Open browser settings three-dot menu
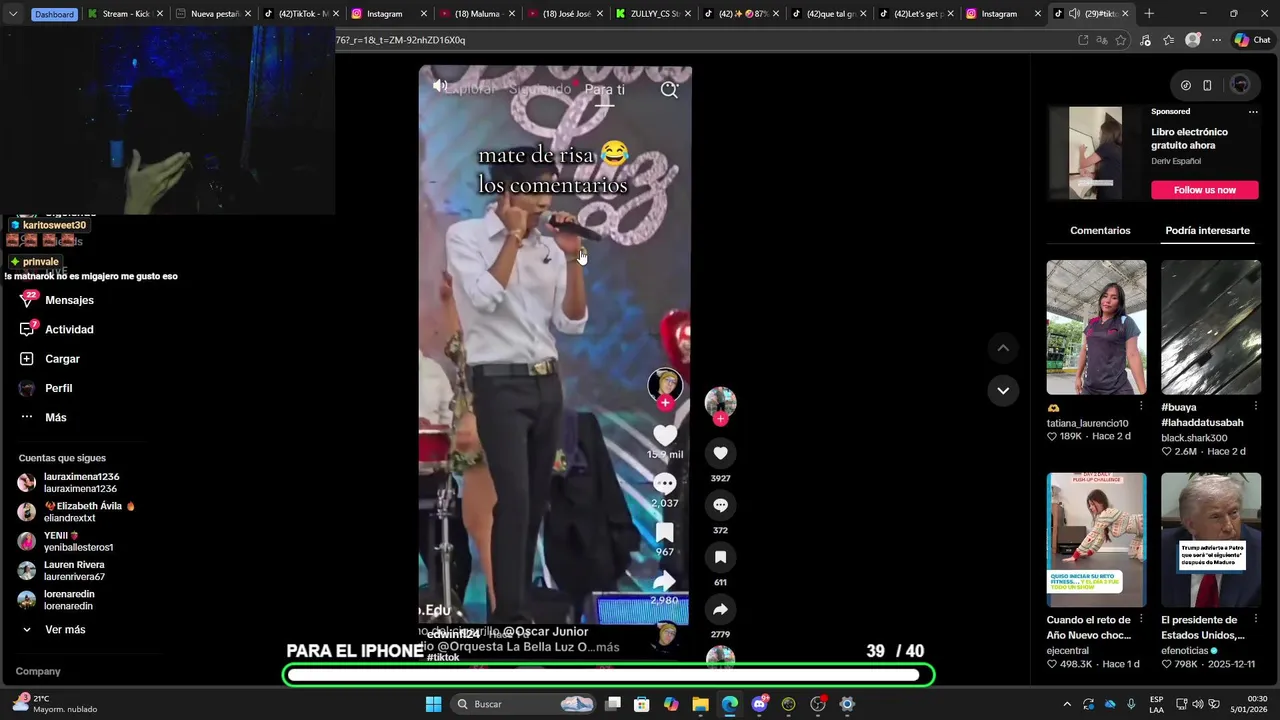The width and height of the screenshot is (1280, 720). point(1216,40)
